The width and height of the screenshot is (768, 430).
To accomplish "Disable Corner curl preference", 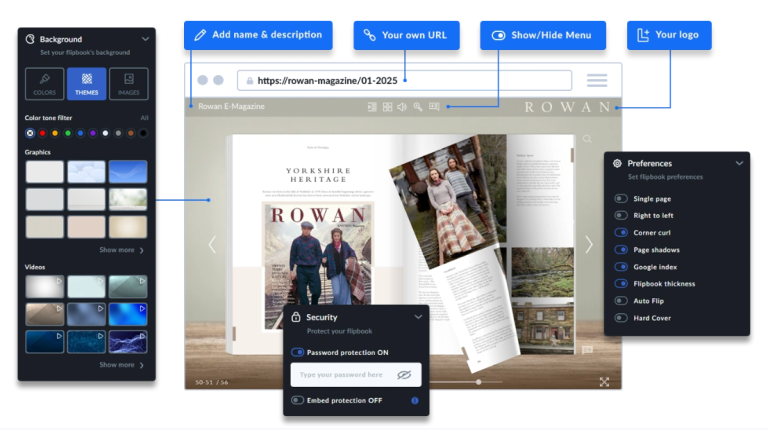I will point(621,233).
